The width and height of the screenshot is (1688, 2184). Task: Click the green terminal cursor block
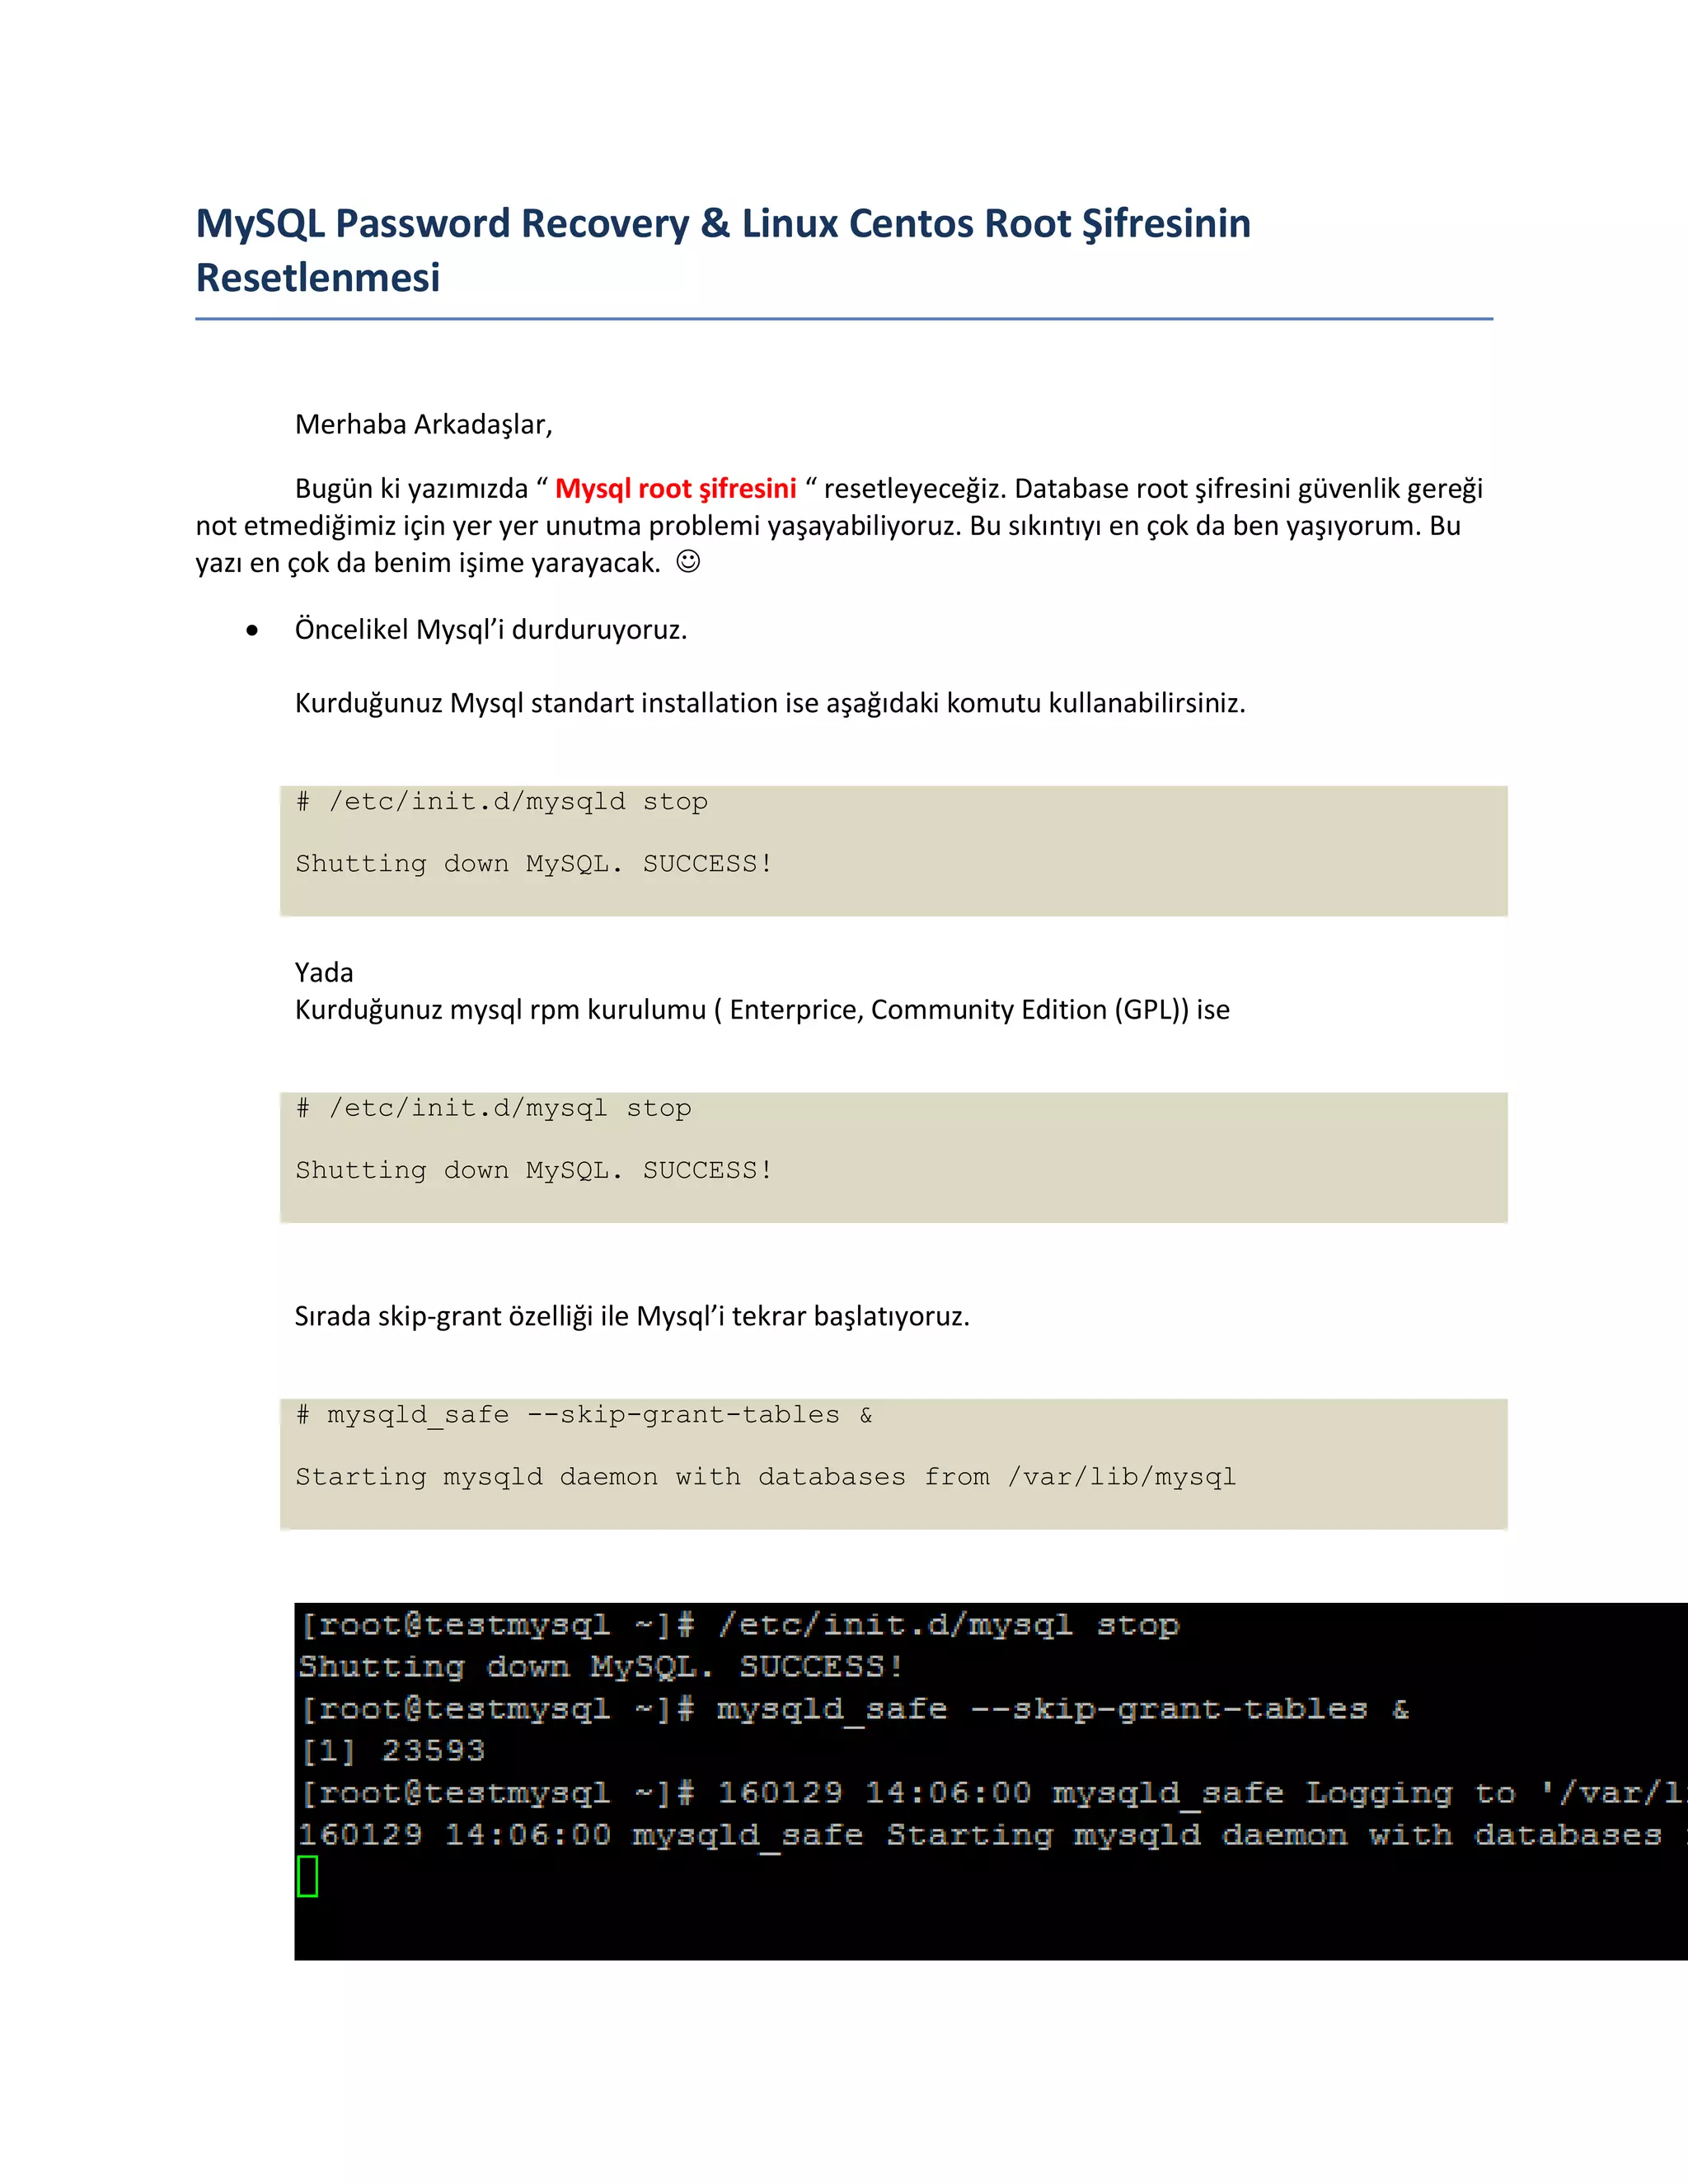click(308, 1876)
